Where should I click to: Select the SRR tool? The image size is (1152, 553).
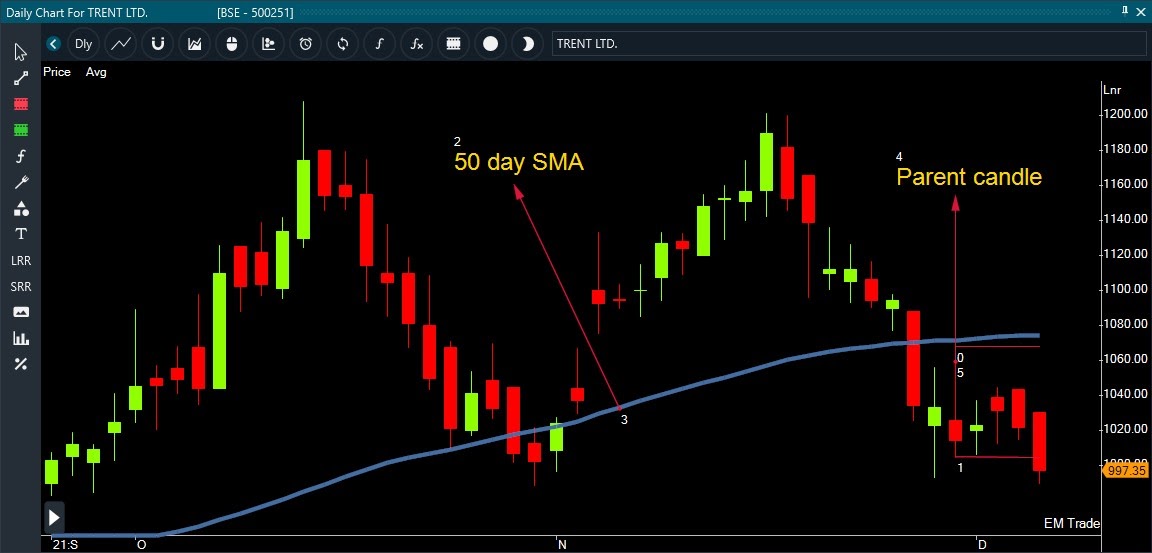tap(21, 286)
